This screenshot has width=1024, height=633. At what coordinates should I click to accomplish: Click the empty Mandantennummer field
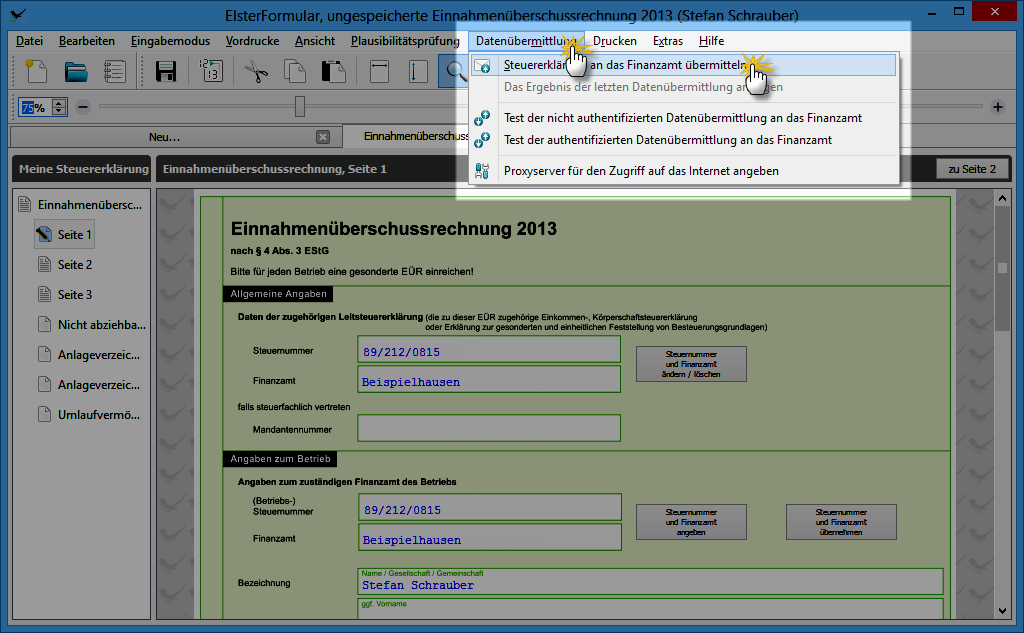(x=489, y=429)
